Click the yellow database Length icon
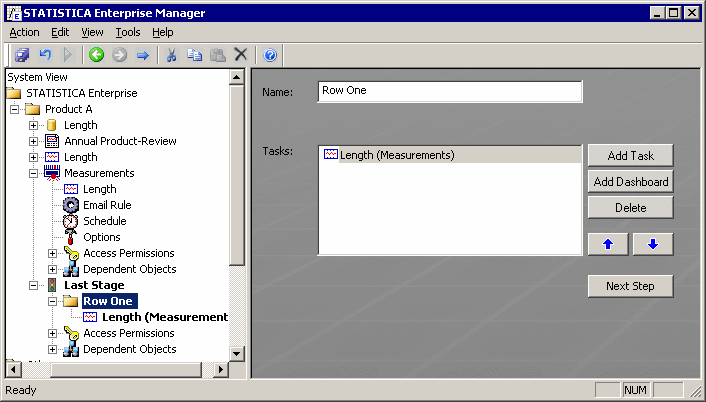706x402 pixels. click(x=52, y=125)
